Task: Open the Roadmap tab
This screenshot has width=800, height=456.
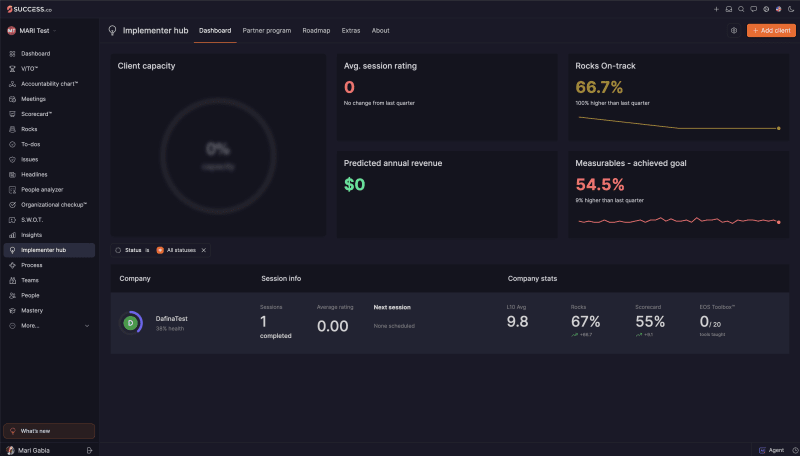Action: 316,31
